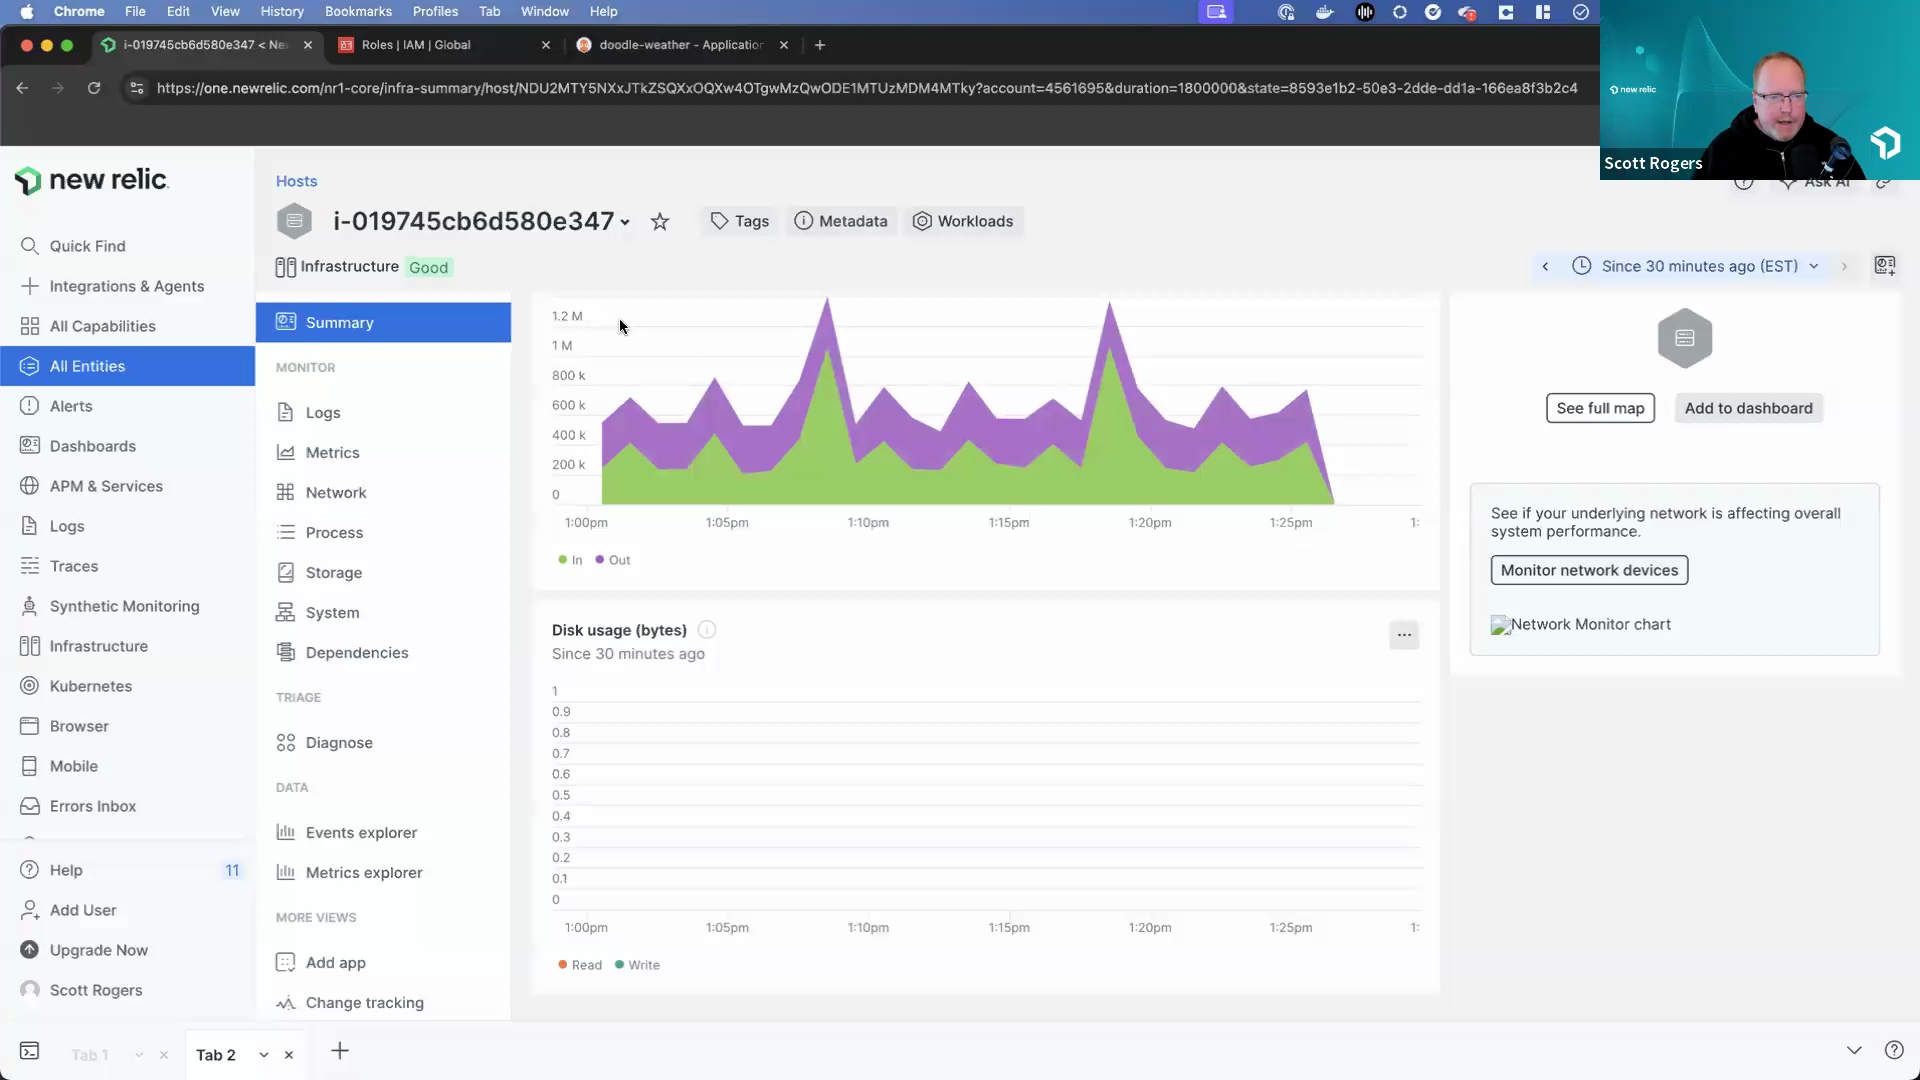
Task: Expand Tab 1 options chevron
Action: 139,1055
